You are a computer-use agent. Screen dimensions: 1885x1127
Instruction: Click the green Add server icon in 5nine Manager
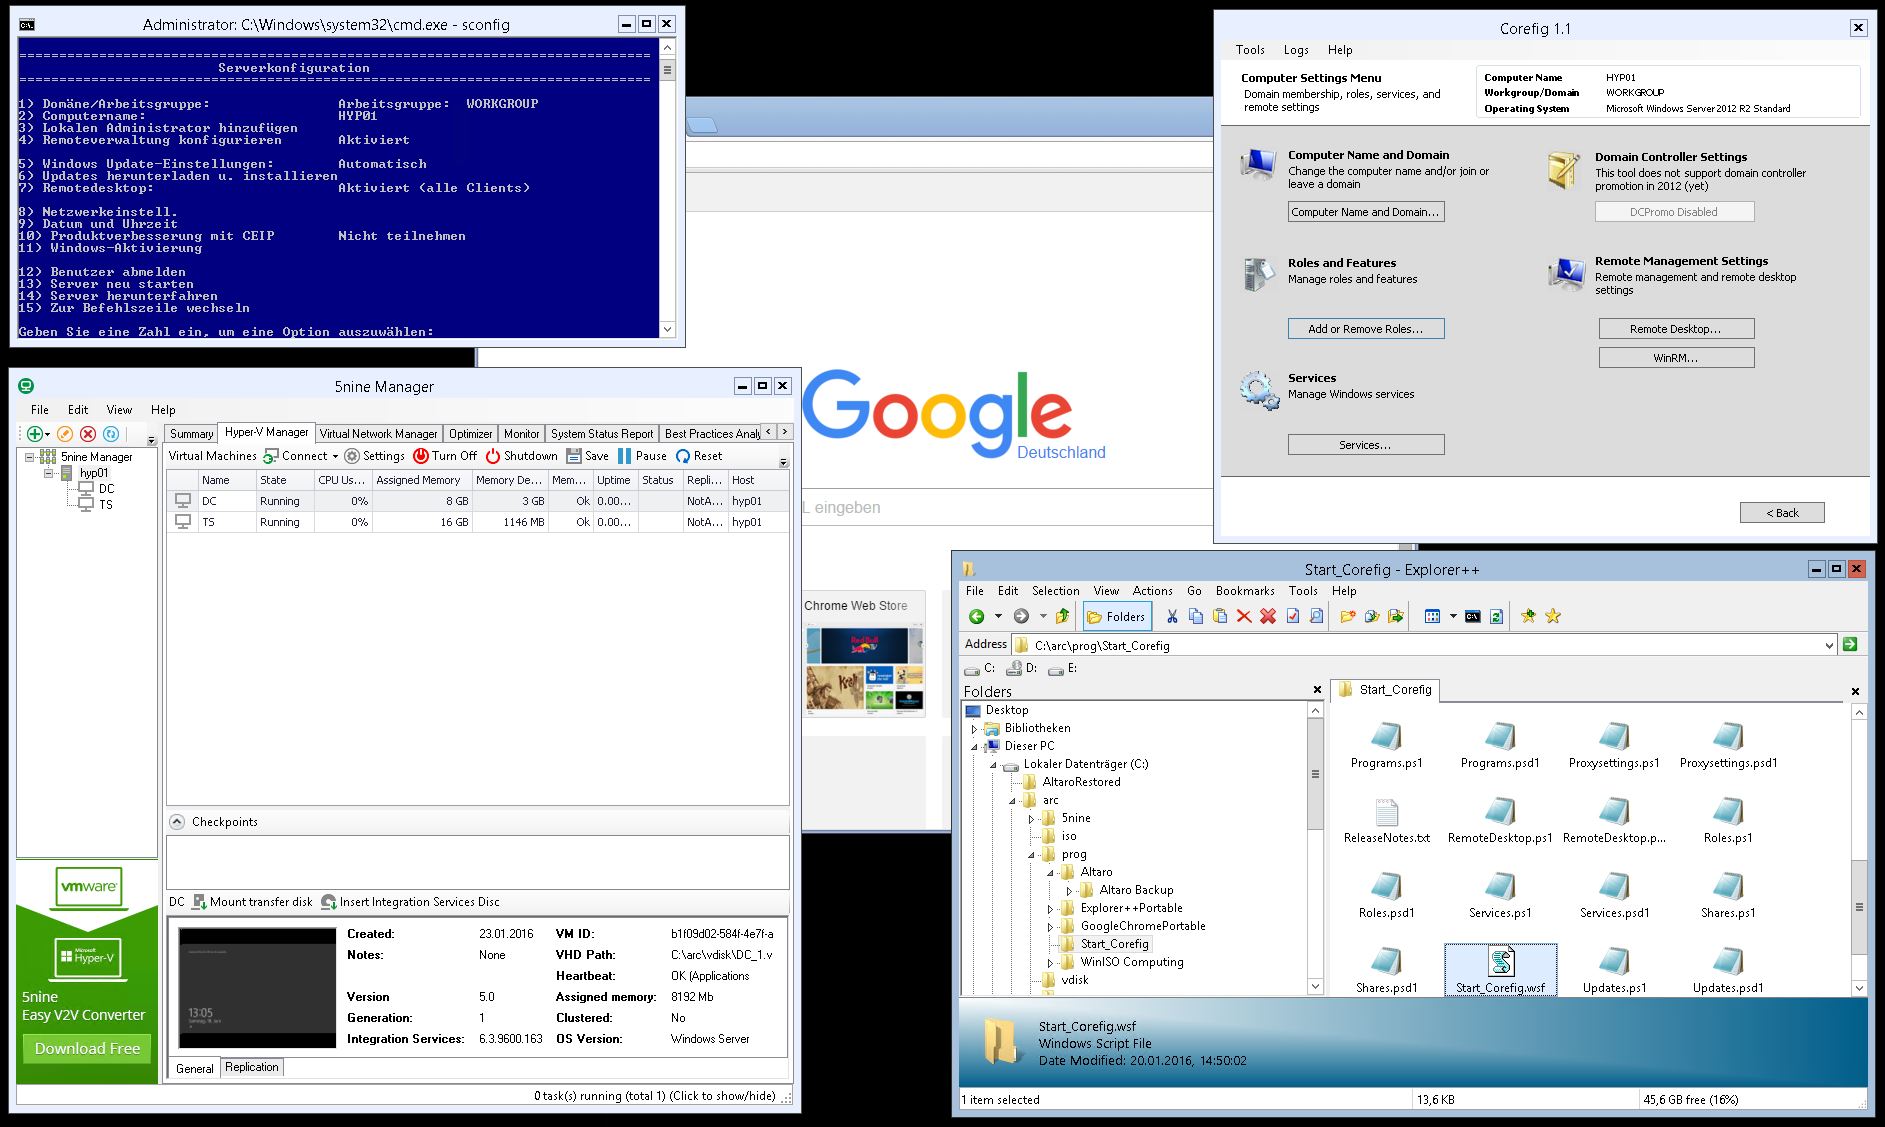35,433
